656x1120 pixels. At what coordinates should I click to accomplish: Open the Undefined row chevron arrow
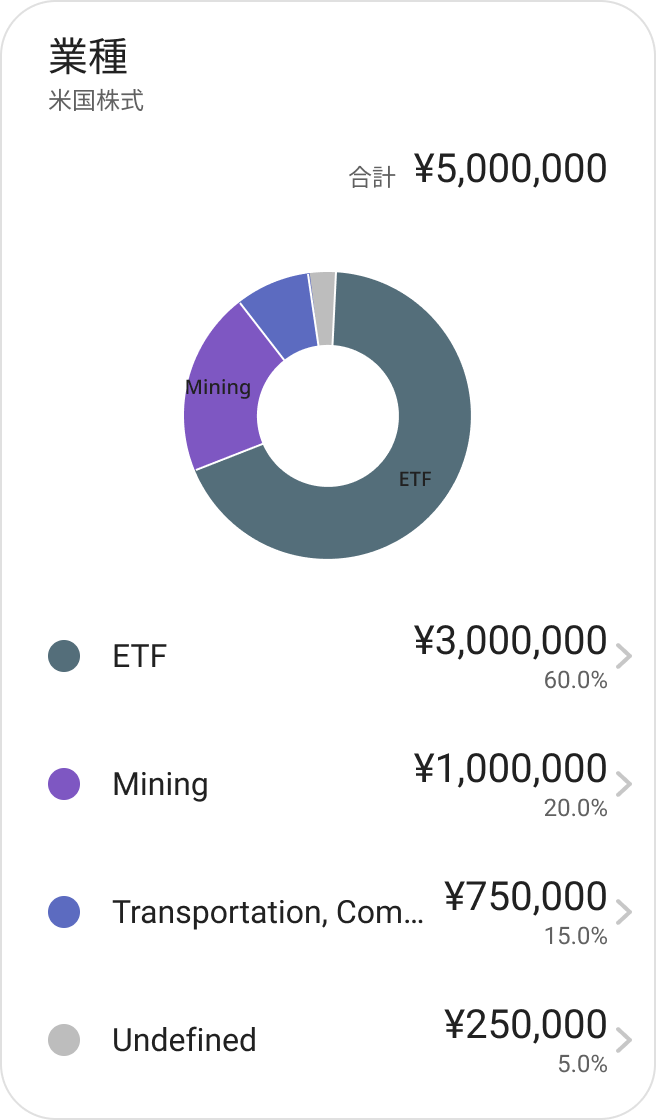pos(624,1040)
